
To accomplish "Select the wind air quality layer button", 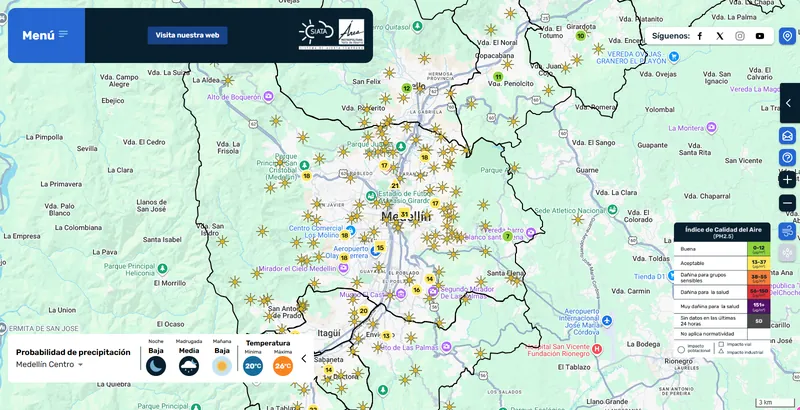I will coord(787,231).
